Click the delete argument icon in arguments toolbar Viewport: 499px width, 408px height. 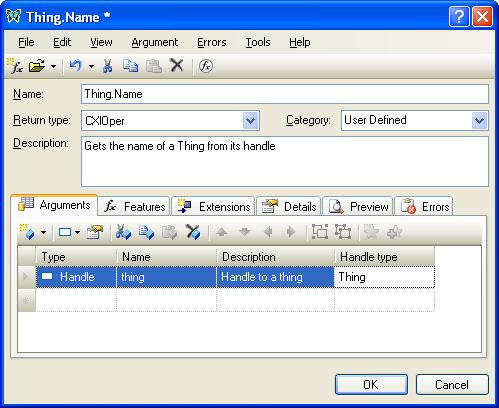tap(193, 232)
